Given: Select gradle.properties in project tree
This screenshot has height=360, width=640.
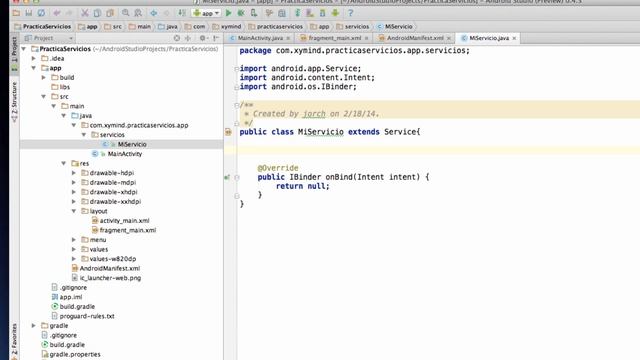Looking at the screenshot, I should [75, 354].
